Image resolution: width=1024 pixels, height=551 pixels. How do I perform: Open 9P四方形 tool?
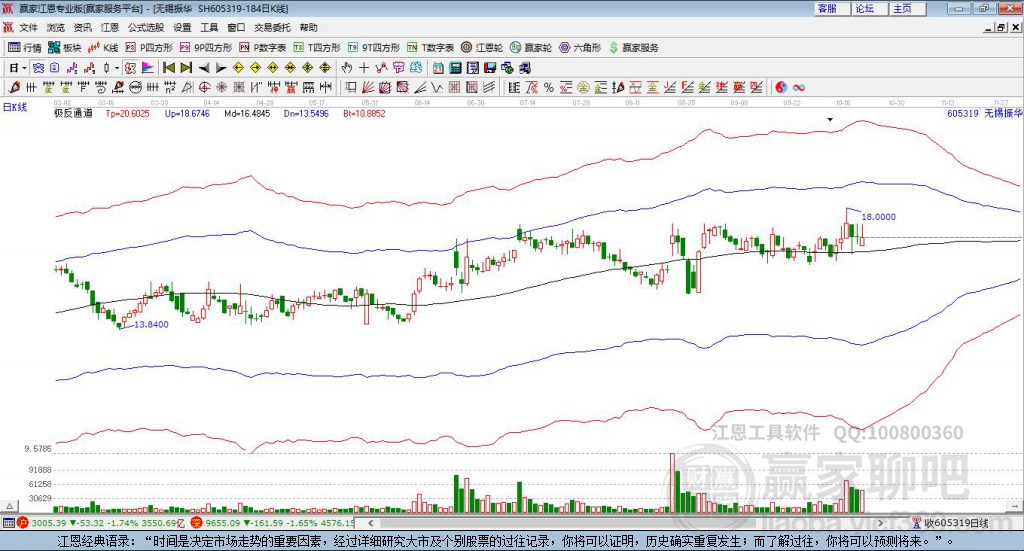(x=206, y=48)
